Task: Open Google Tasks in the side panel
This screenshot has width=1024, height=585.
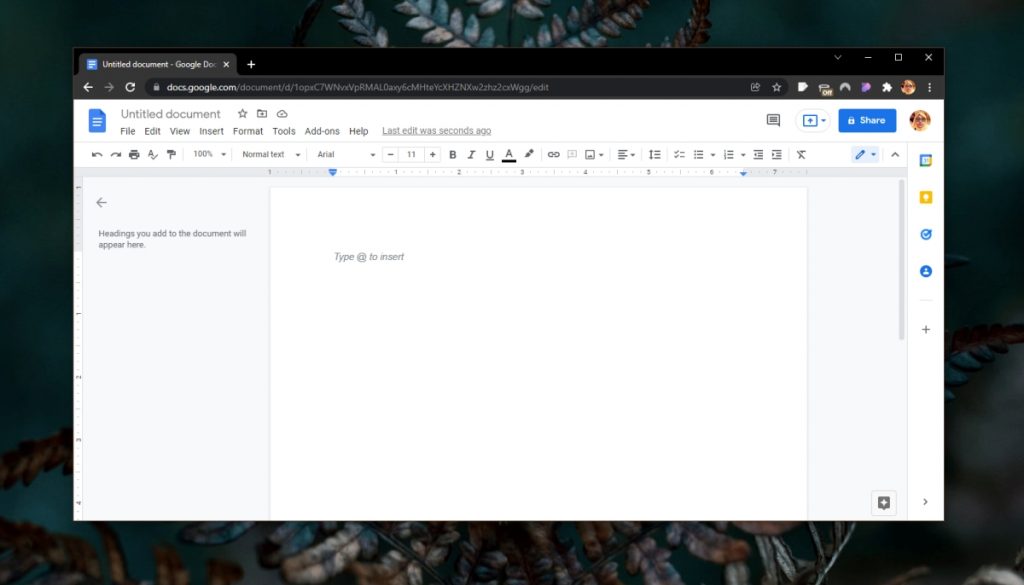Action: pos(925,234)
